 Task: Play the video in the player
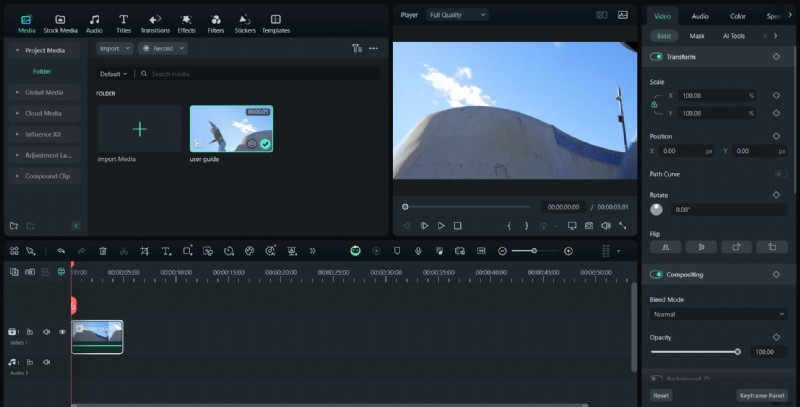(441, 225)
